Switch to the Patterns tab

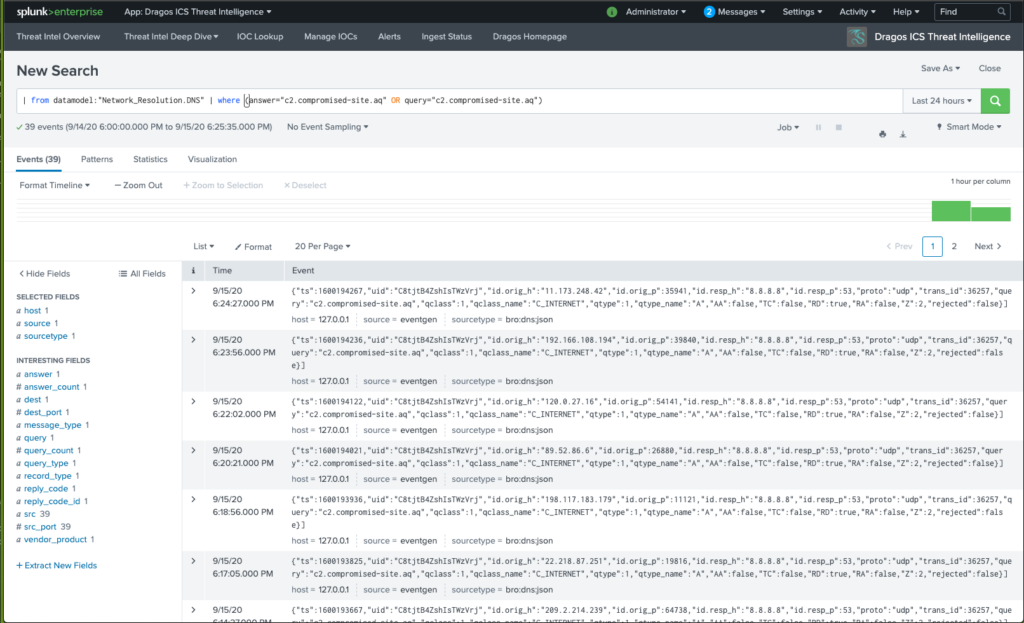pyautogui.click(x=97, y=159)
